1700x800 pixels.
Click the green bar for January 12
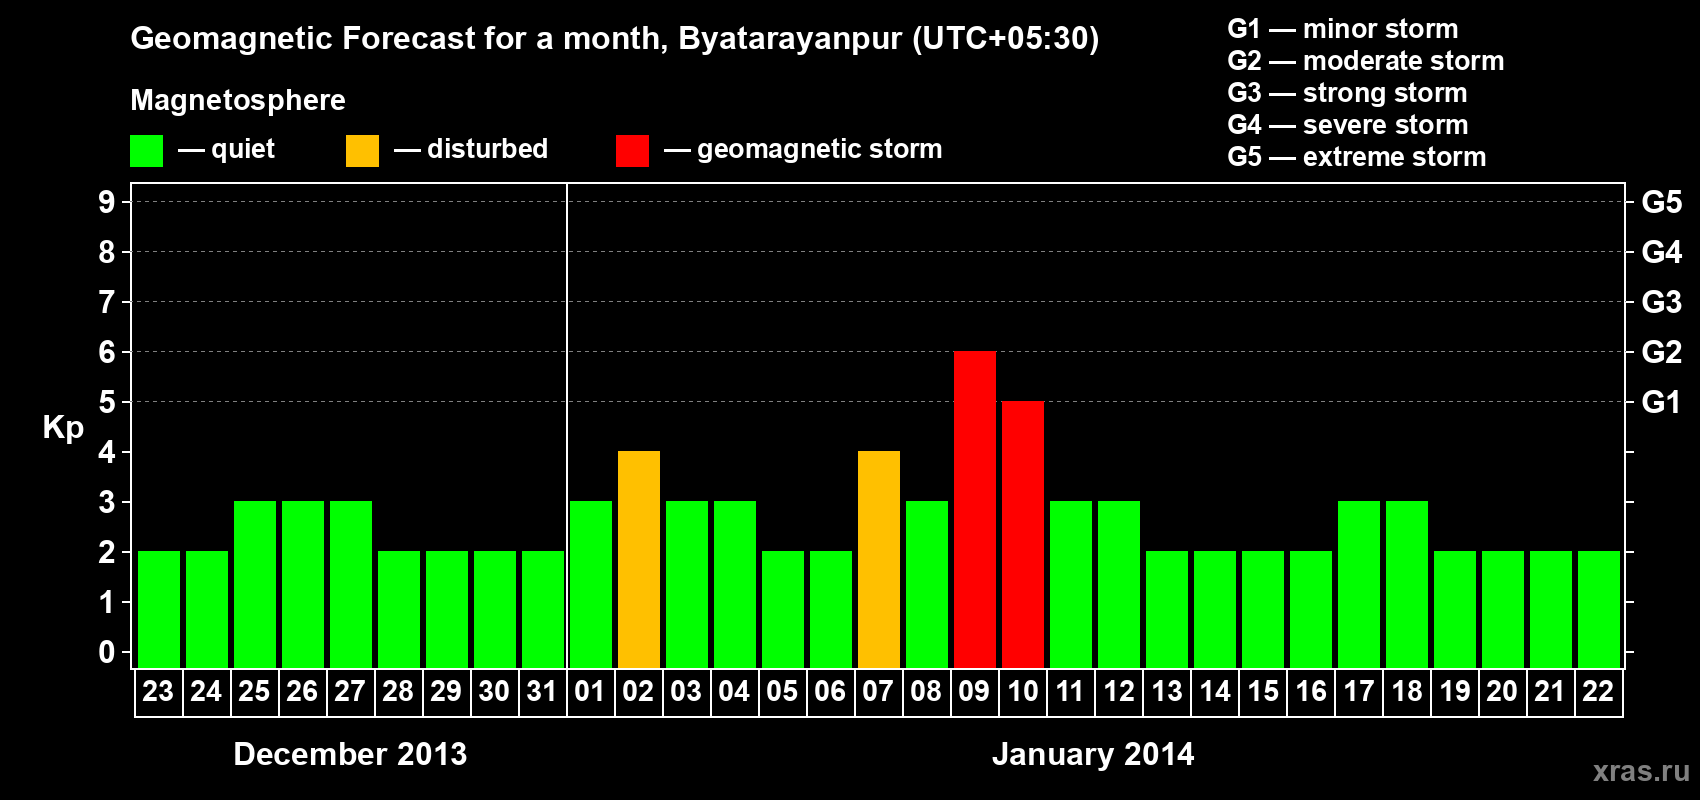[1119, 584]
